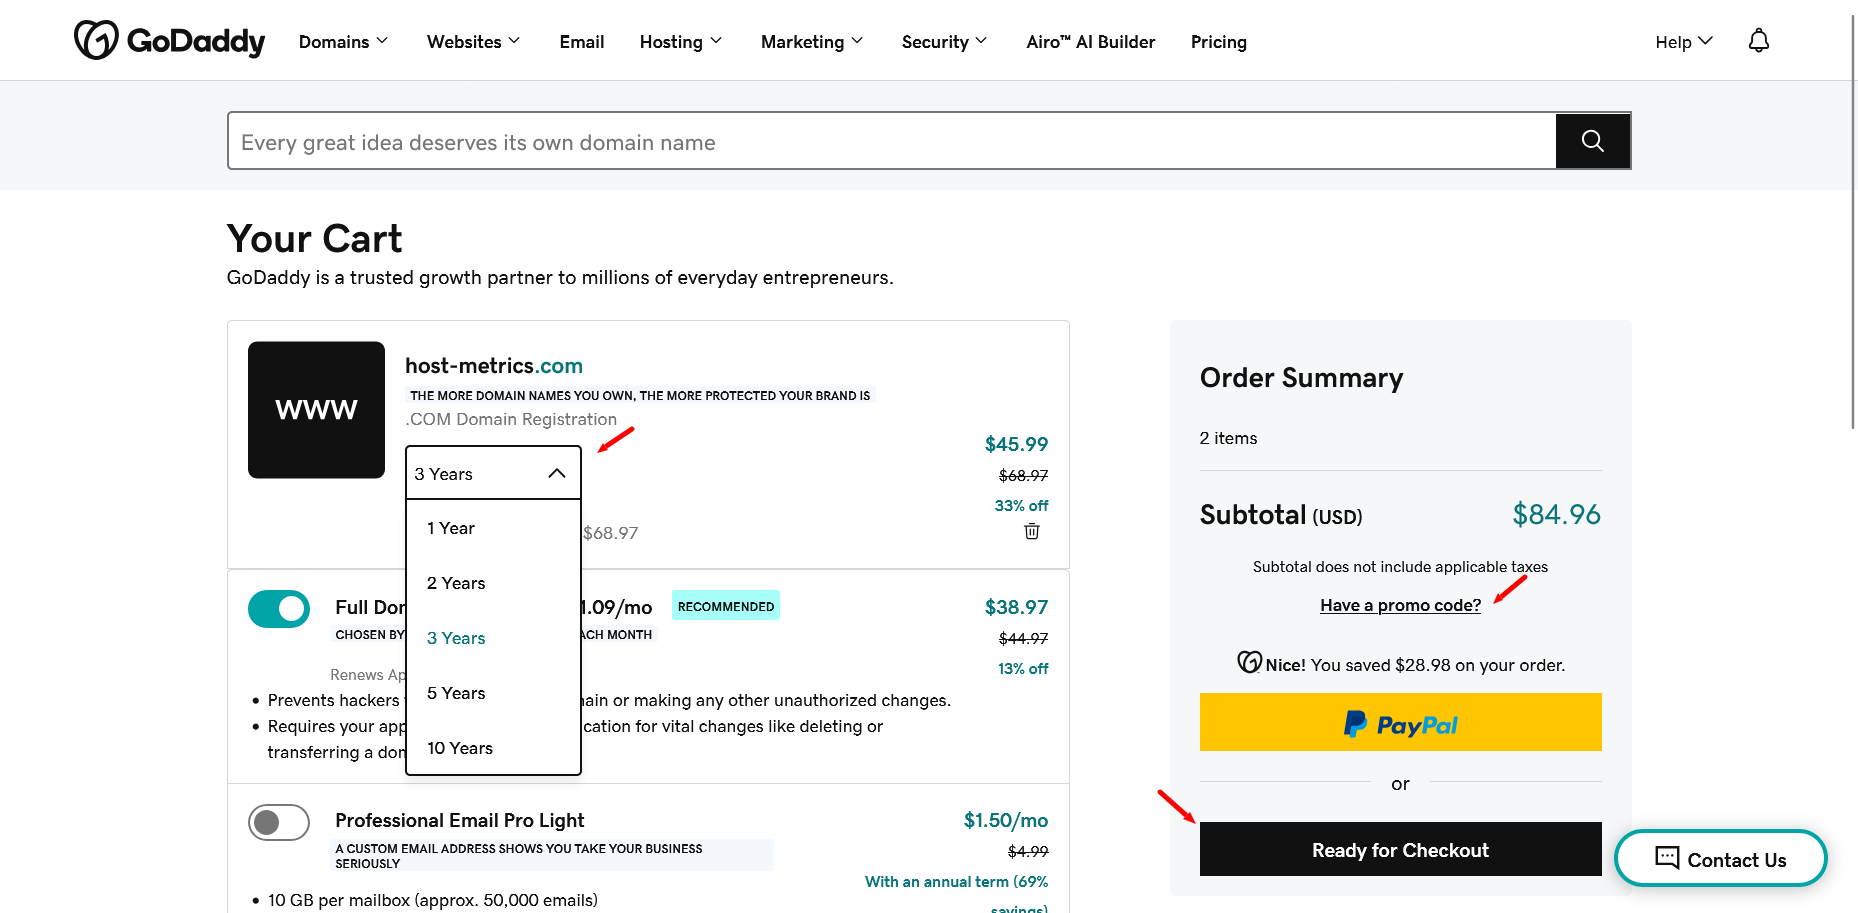Click the $84.96 subtotal amount
This screenshot has height=913, width=1858.
1556,514
